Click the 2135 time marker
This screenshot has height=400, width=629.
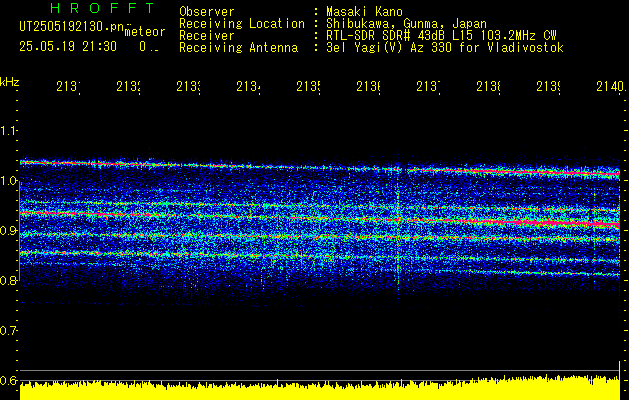(x=308, y=87)
